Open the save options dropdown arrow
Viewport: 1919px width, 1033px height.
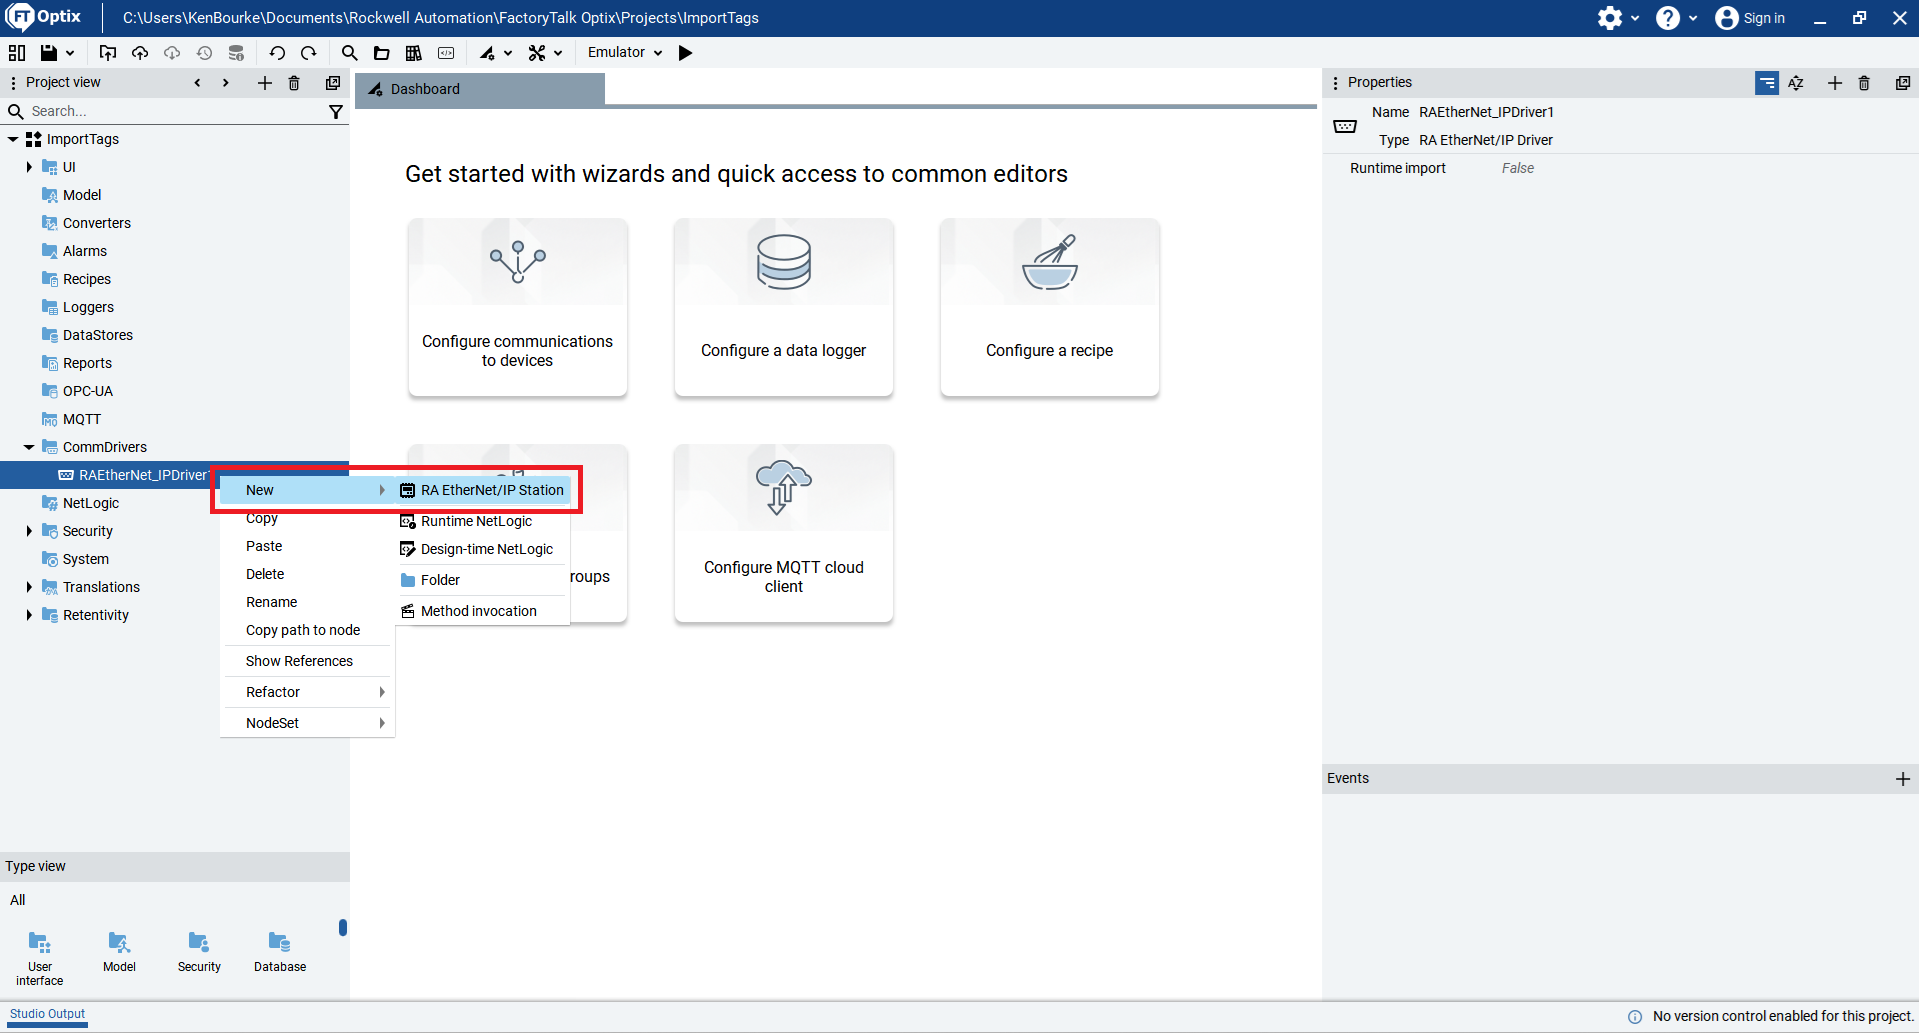pos(70,53)
